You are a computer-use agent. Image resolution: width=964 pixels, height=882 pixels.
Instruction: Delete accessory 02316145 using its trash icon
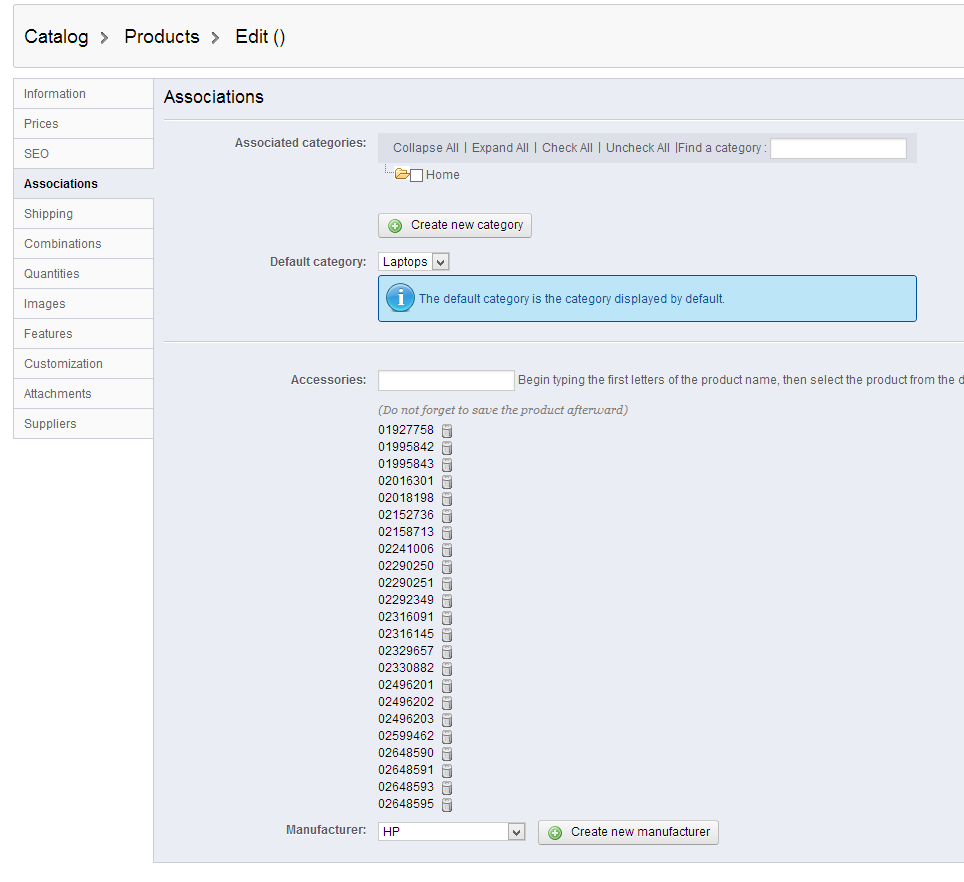click(x=447, y=634)
